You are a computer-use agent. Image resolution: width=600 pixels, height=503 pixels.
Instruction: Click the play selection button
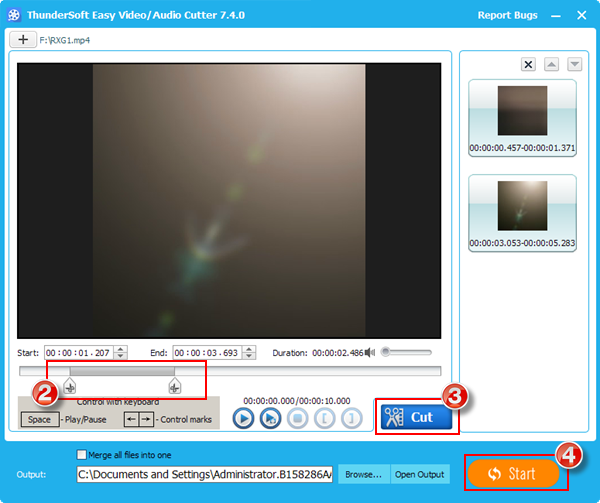[x=270, y=419]
